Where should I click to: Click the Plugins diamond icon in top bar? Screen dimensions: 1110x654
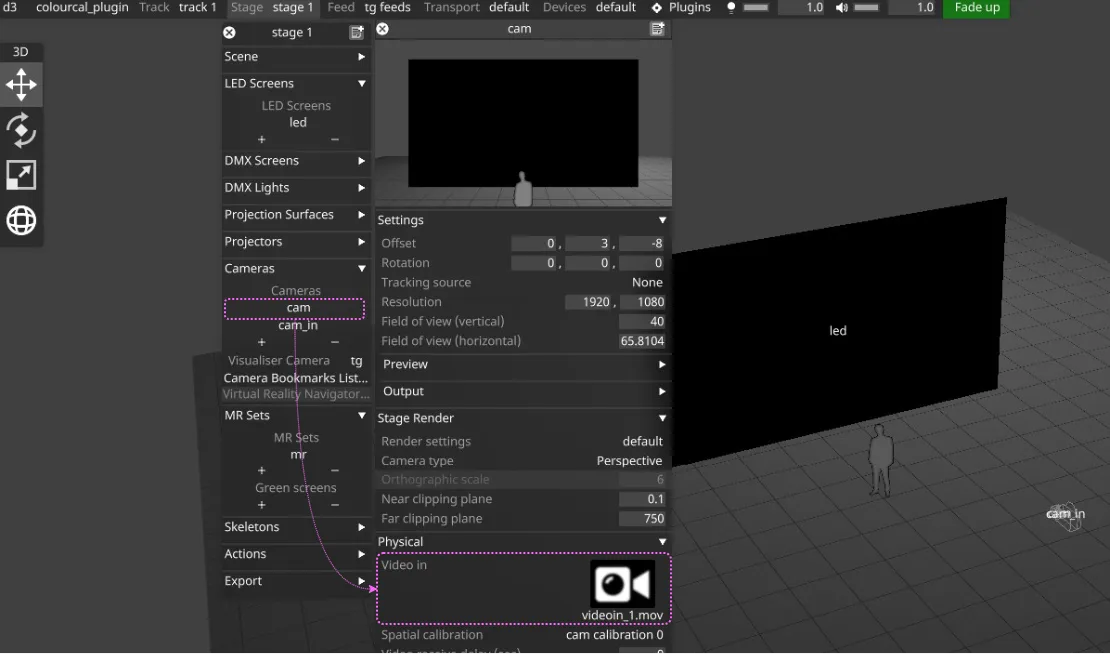pos(655,8)
